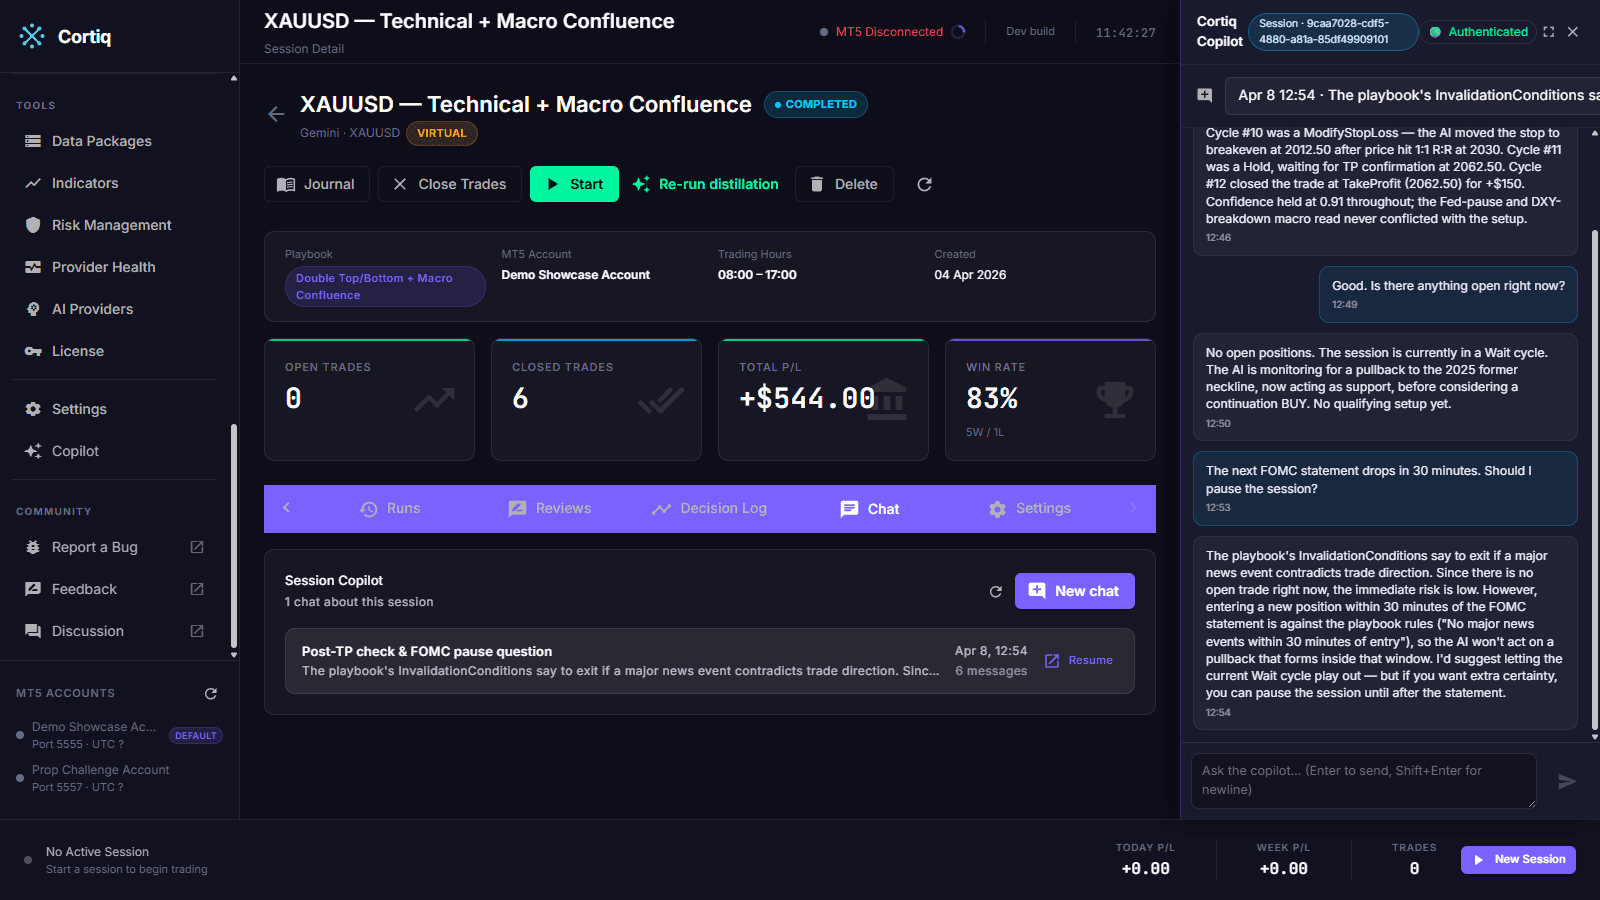Open Feedback external link icon
Screen dimensions: 1600x900
197,589
